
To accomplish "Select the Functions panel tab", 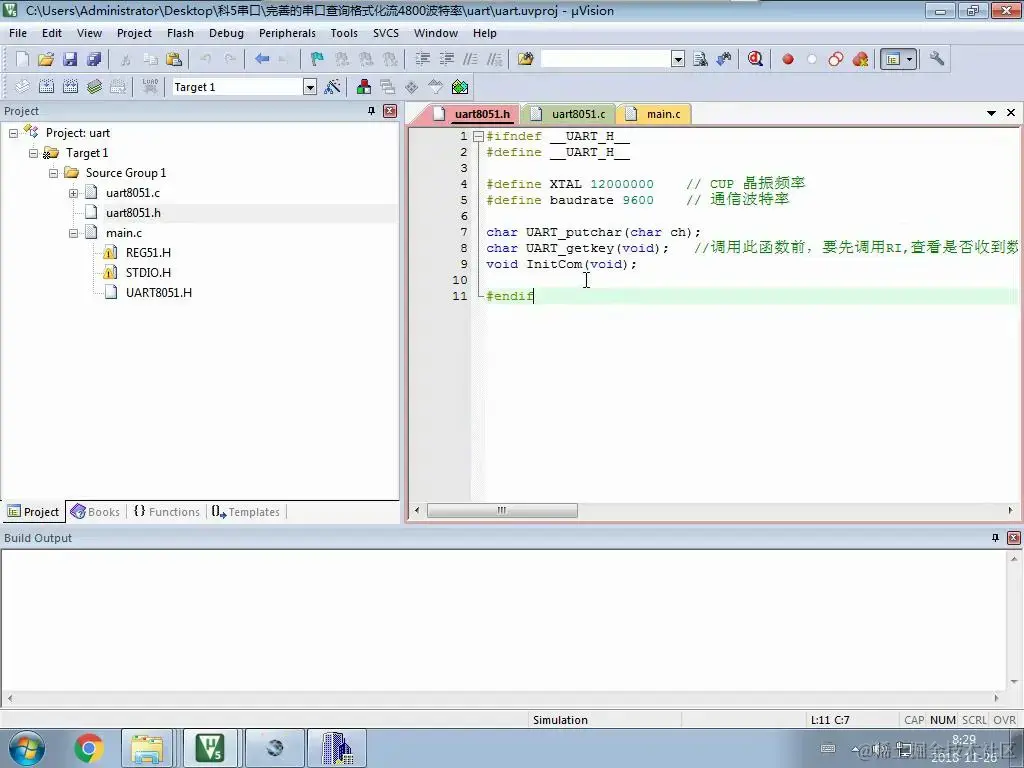I will point(167,512).
